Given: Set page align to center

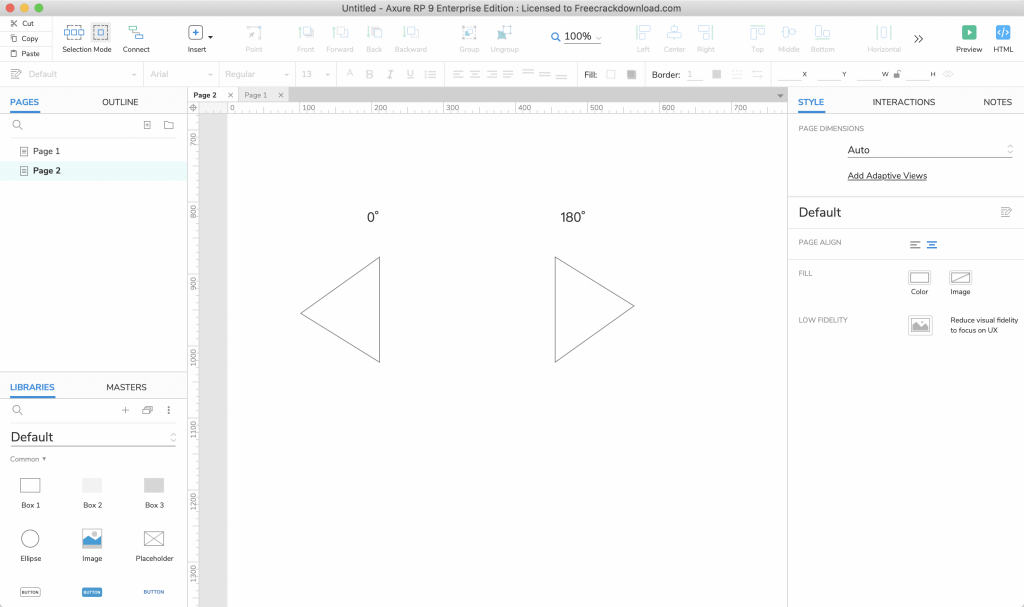Looking at the screenshot, I should coord(931,244).
